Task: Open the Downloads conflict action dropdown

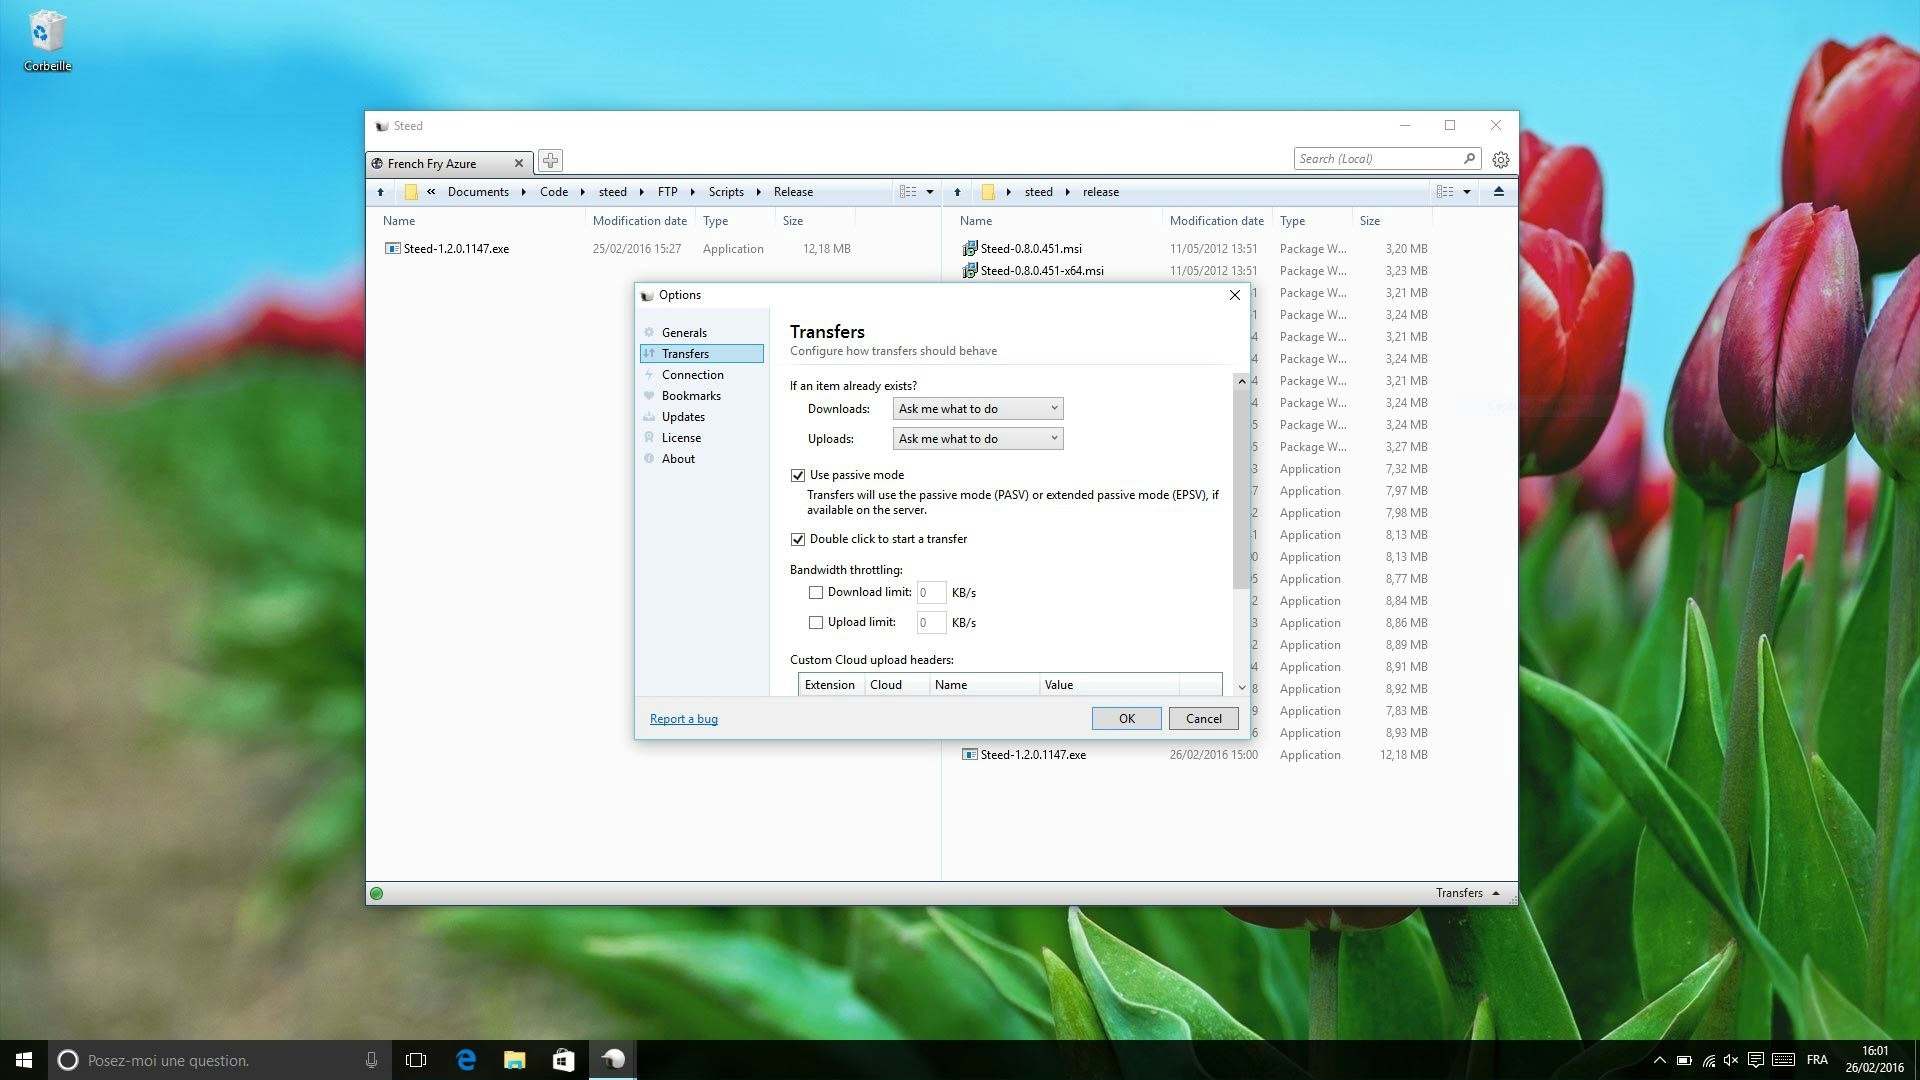Action: (977, 408)
